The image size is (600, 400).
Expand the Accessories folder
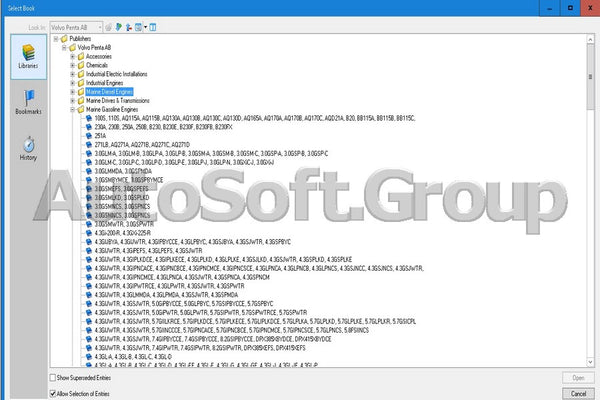[73, 56]
